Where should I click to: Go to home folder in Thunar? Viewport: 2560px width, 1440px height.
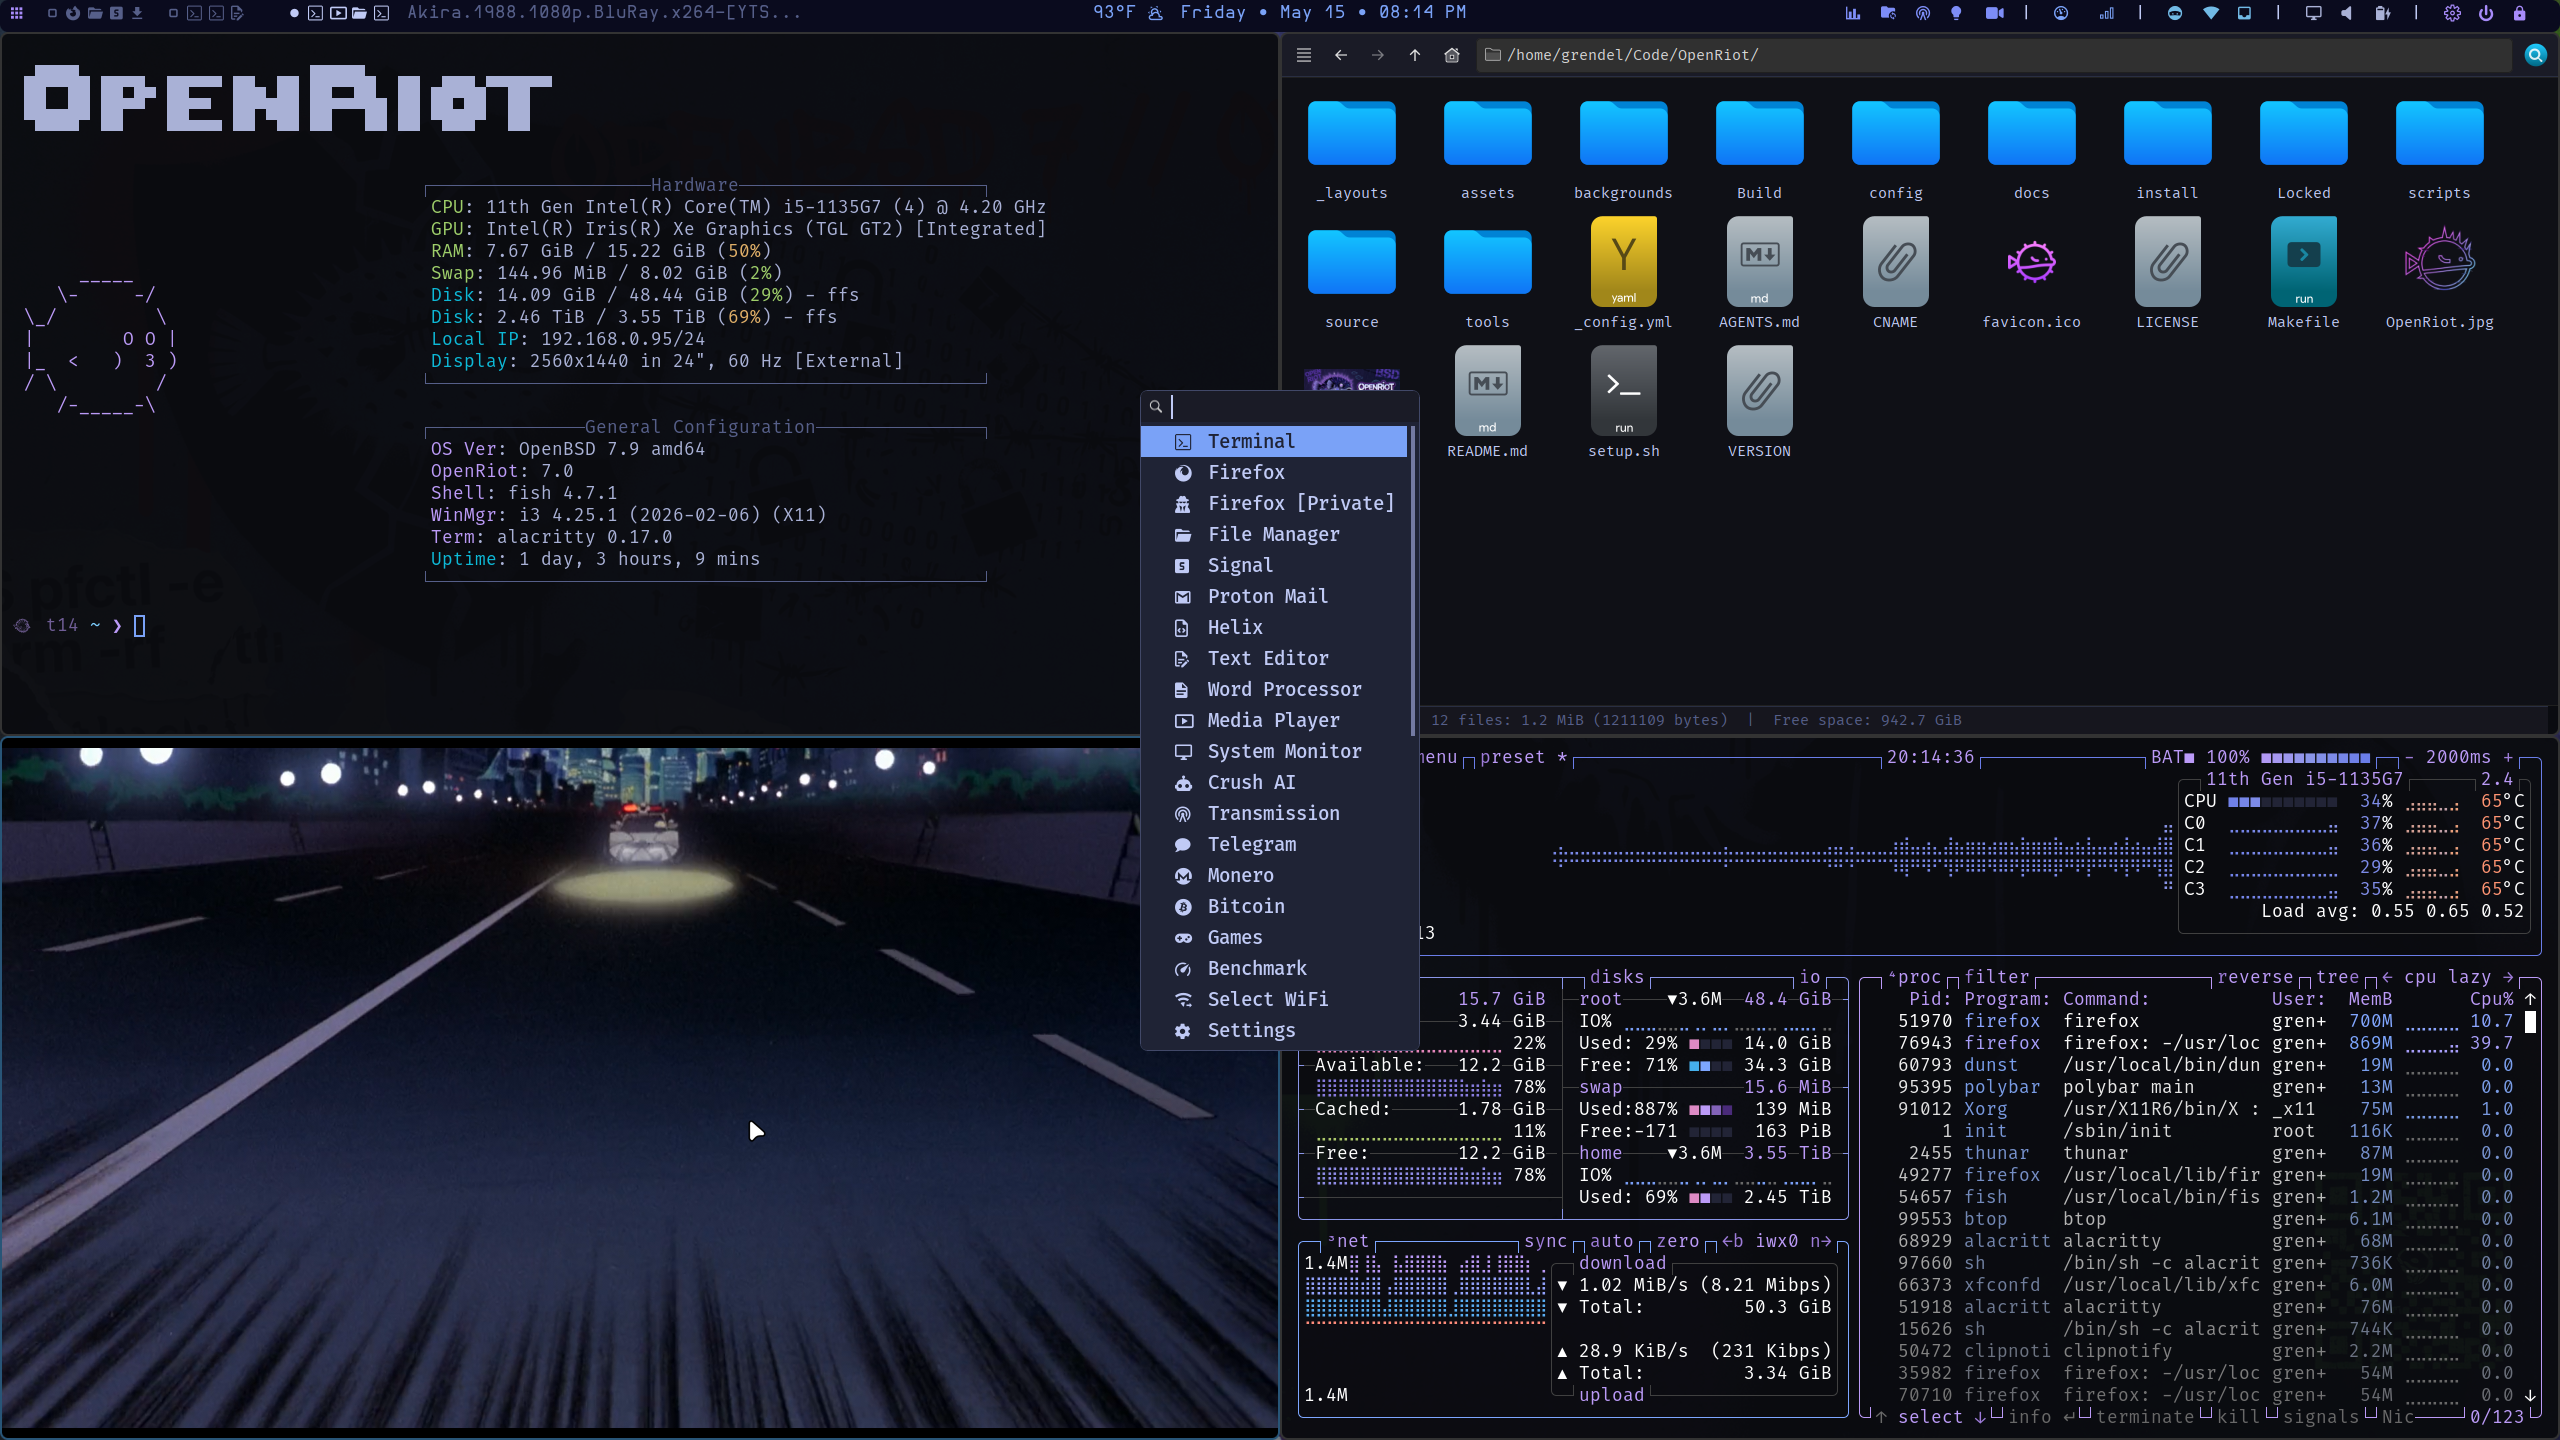[x=1452, y=55]
